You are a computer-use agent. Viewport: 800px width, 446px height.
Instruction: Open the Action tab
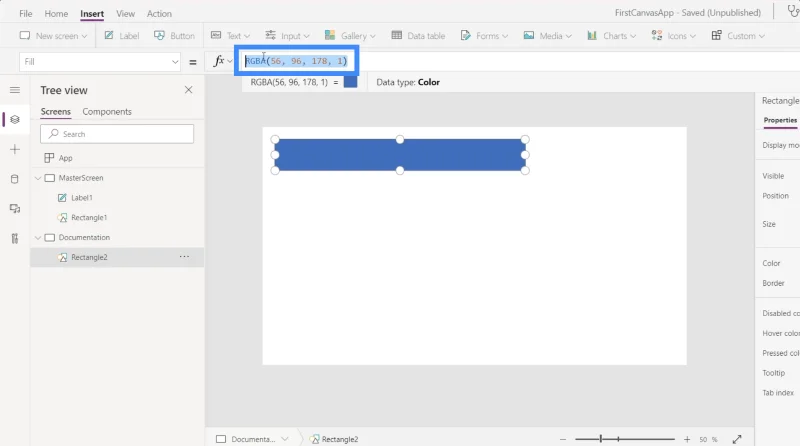coord(159,14)
